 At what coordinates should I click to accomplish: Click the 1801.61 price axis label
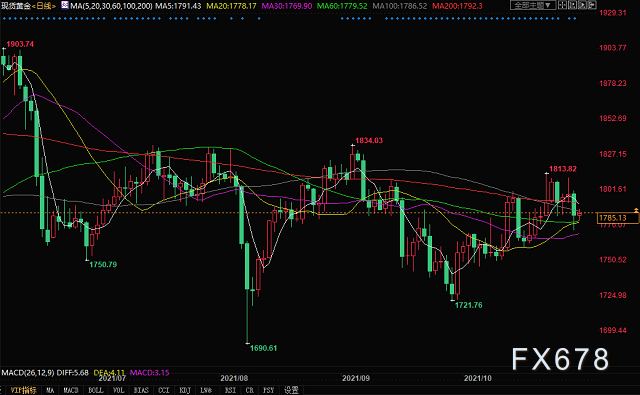613,189
